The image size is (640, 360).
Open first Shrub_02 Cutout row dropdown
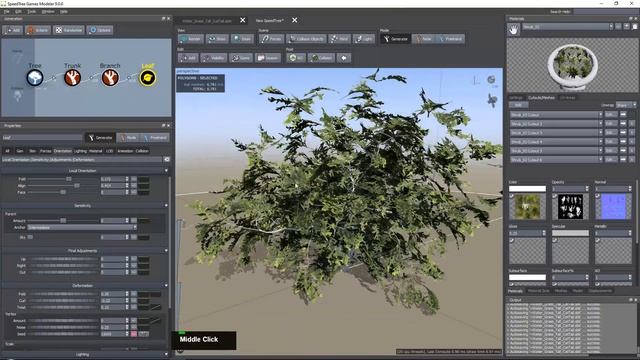click(600, 115)
